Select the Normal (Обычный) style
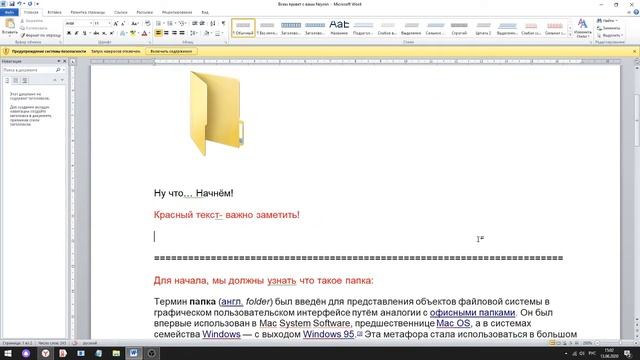 pos(243,28)
